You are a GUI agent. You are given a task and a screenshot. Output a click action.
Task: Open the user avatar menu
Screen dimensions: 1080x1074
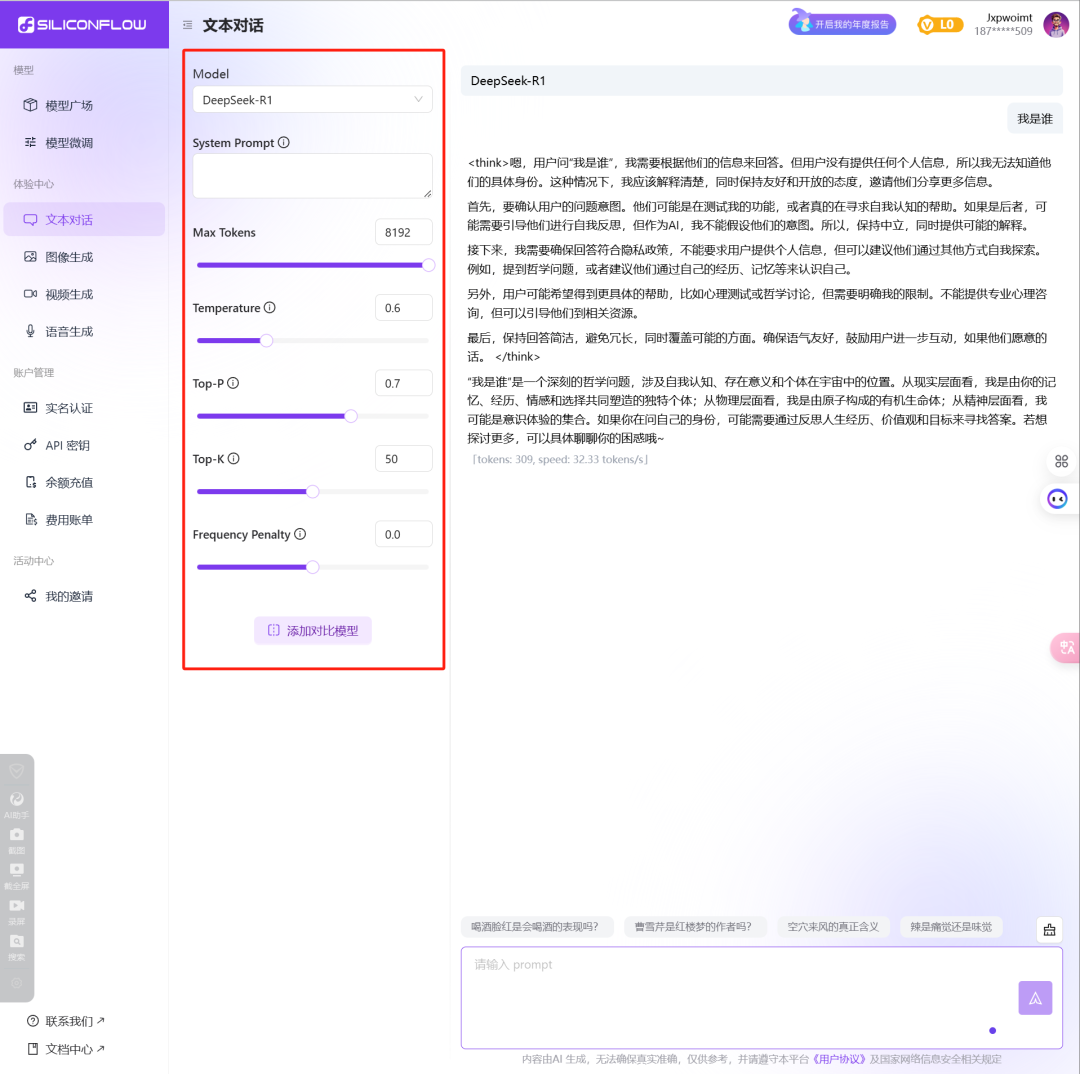pyautogui.click(x=1056, y=25)
